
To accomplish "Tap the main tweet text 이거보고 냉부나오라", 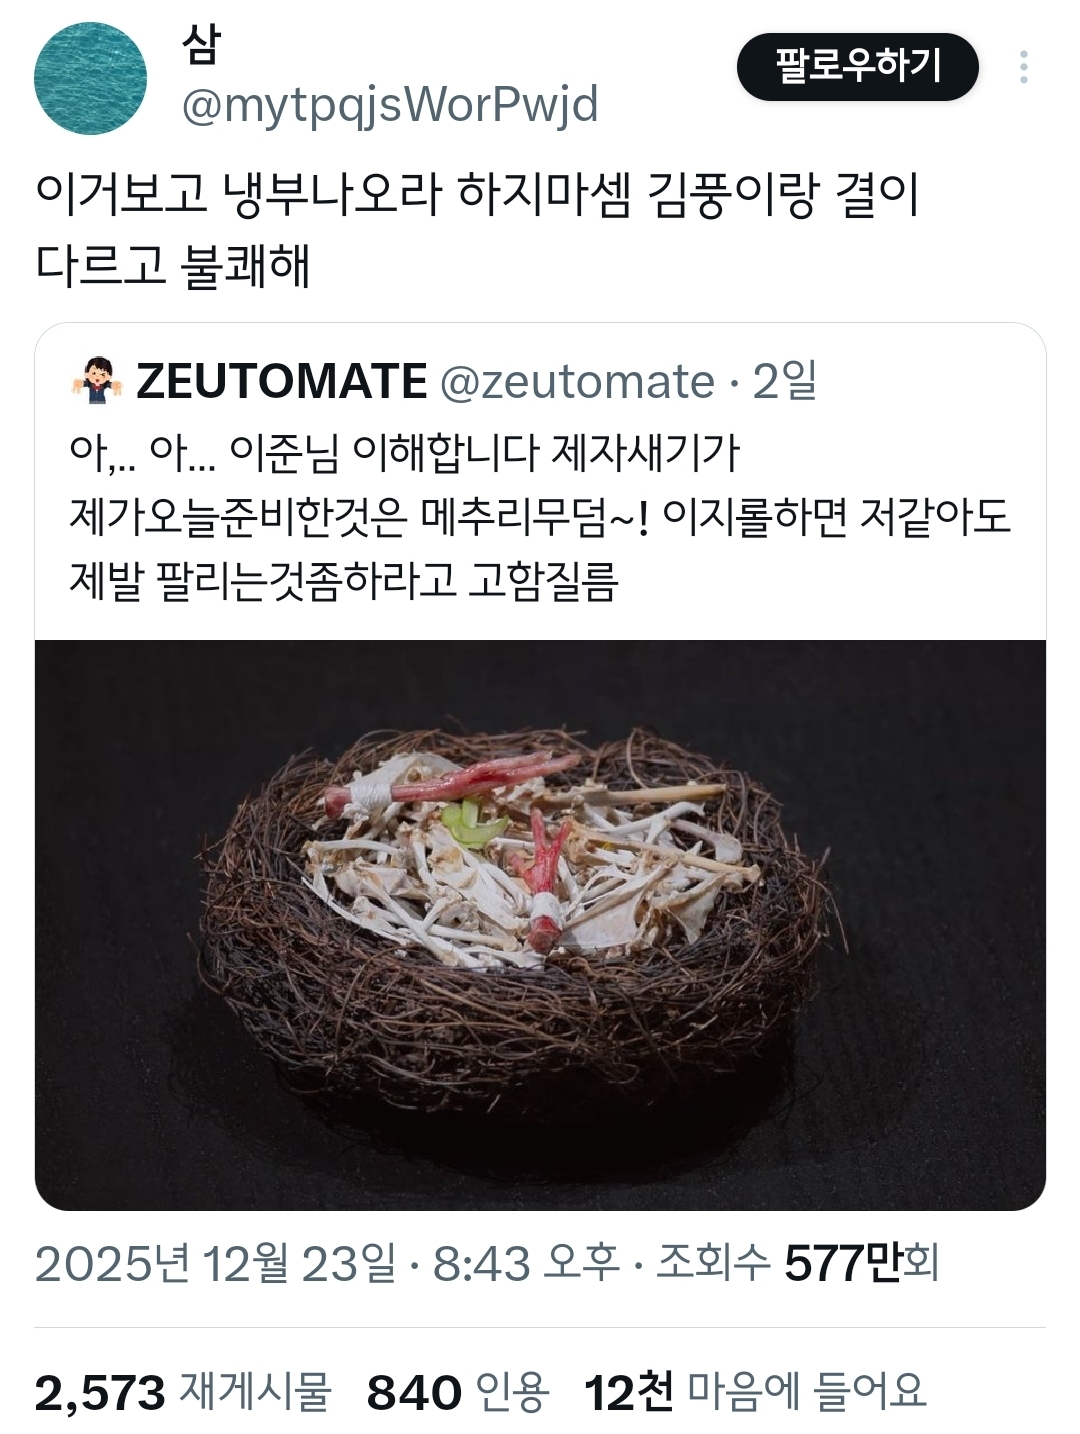I will point(477,230).
